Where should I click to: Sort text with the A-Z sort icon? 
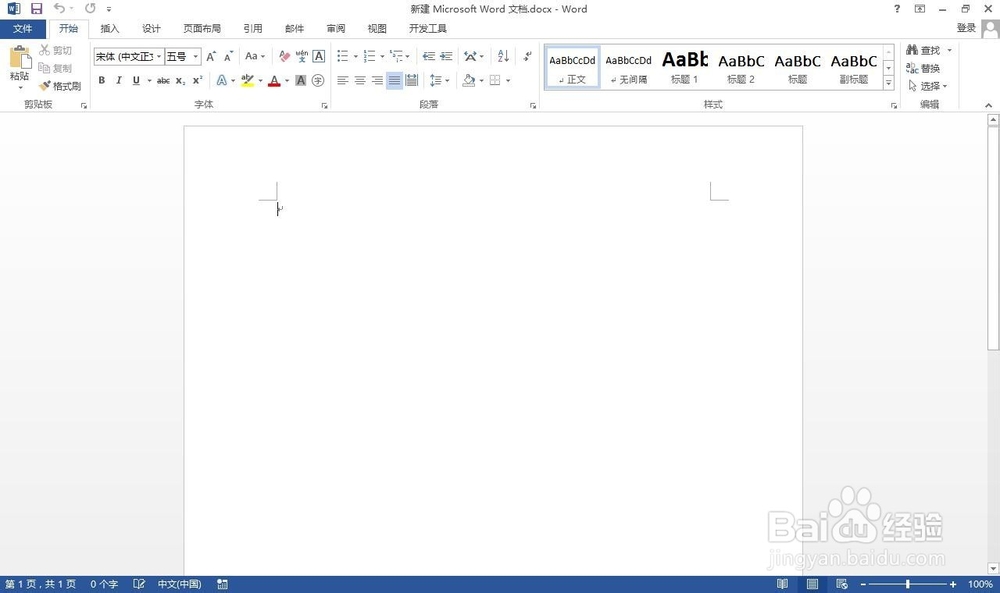[503, 56]
